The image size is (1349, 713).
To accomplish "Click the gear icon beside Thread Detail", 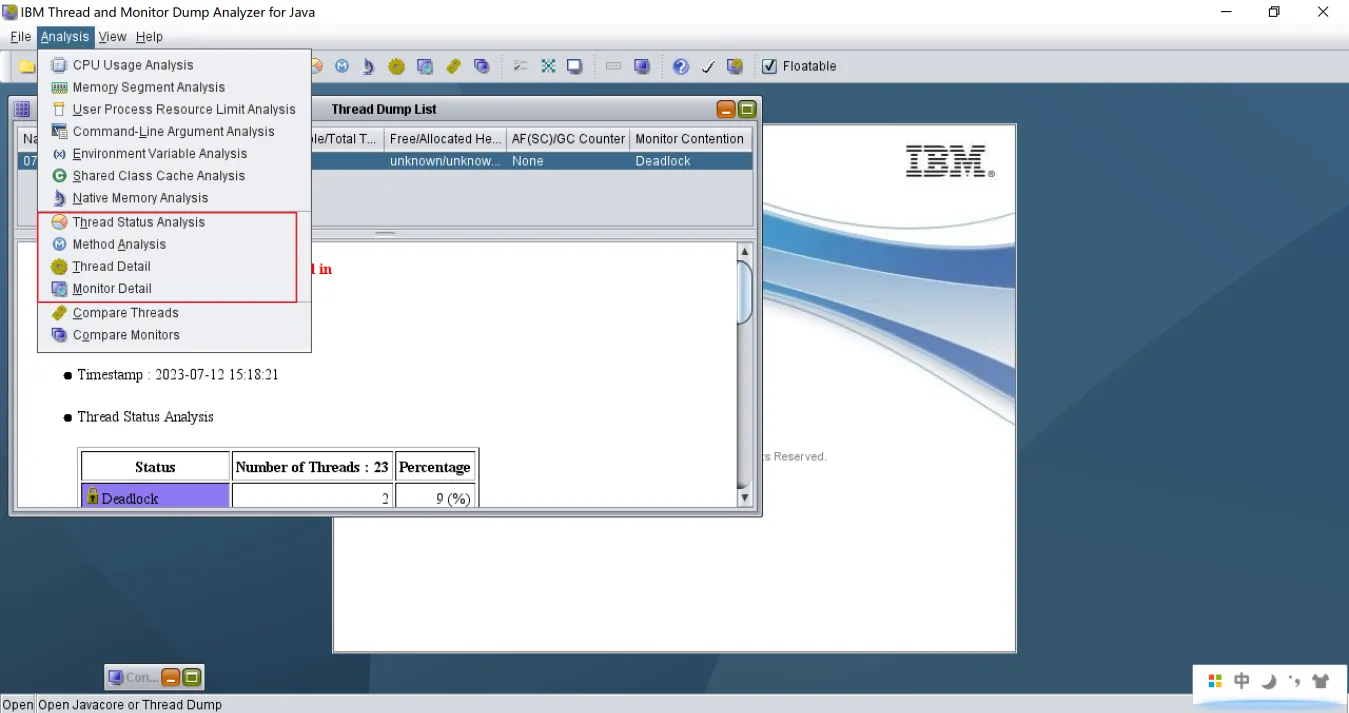I will [59, 266].
